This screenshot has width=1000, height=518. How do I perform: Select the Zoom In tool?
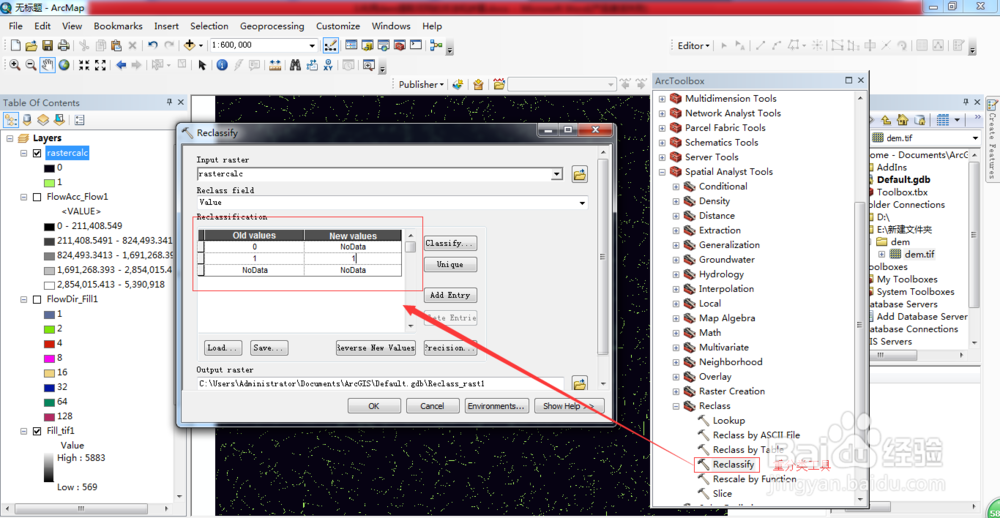pyautogui.click(x=15, y=65)
